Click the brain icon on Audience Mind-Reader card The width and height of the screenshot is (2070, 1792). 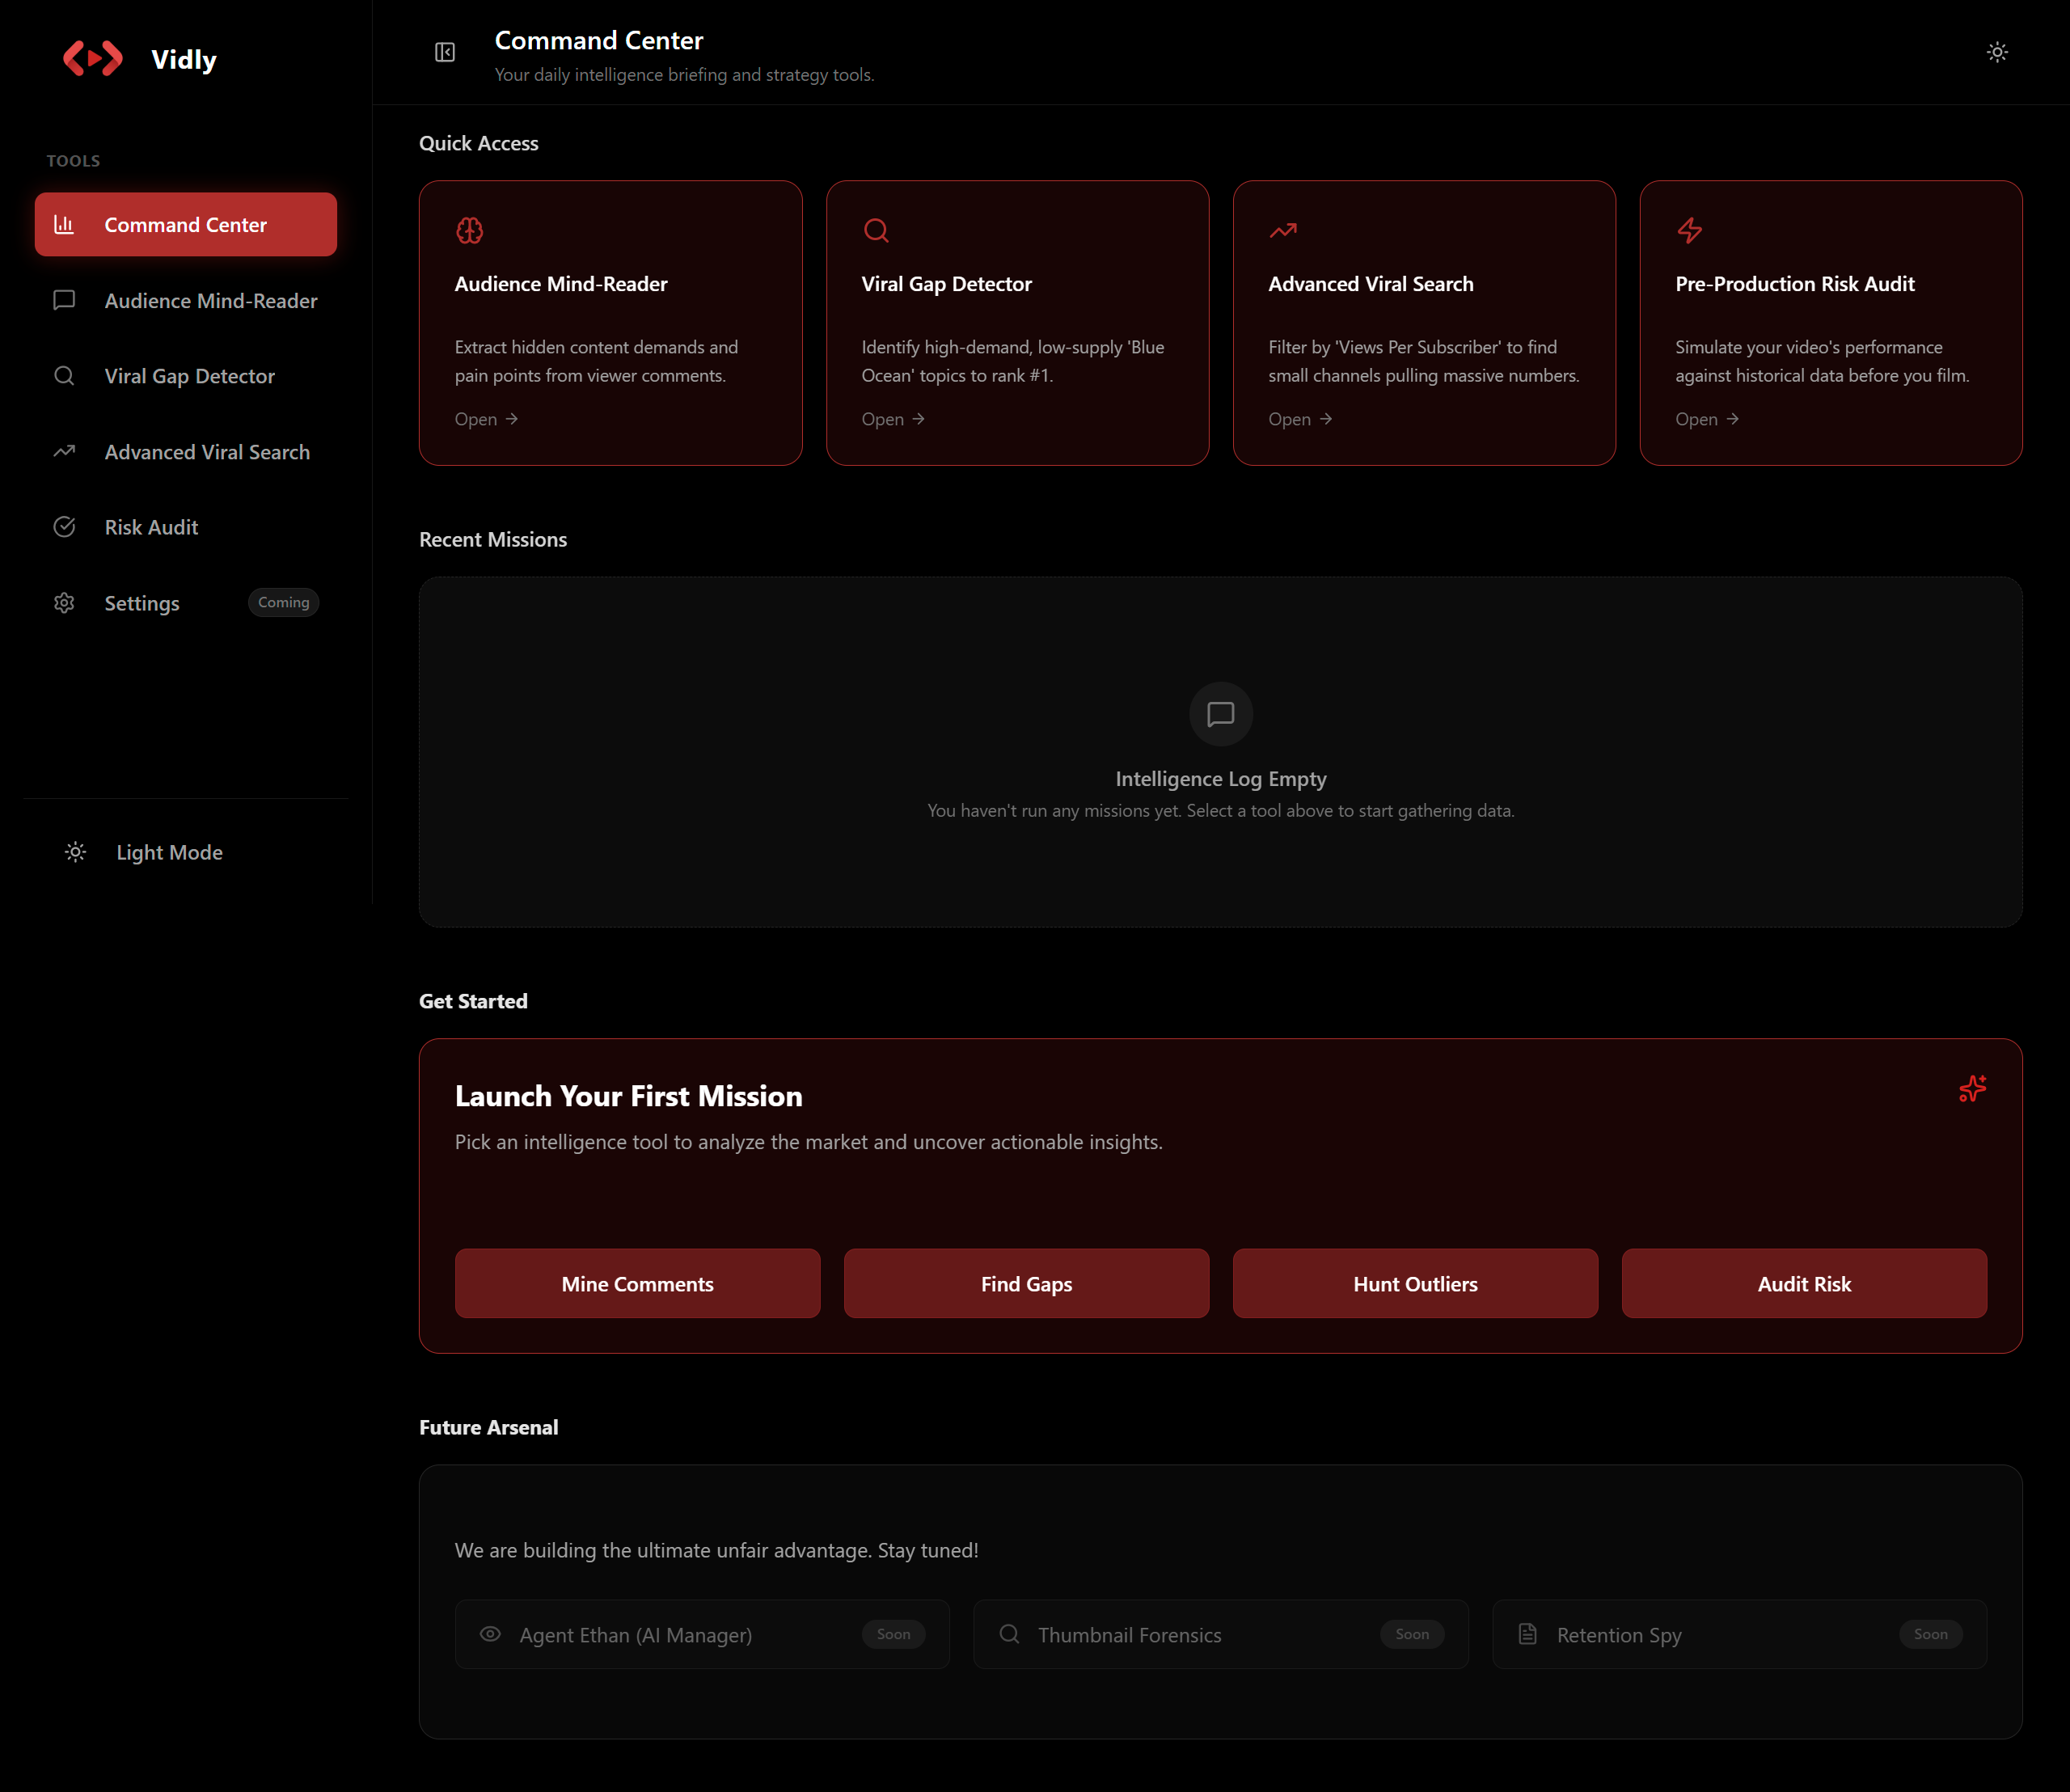coord(470,230)
